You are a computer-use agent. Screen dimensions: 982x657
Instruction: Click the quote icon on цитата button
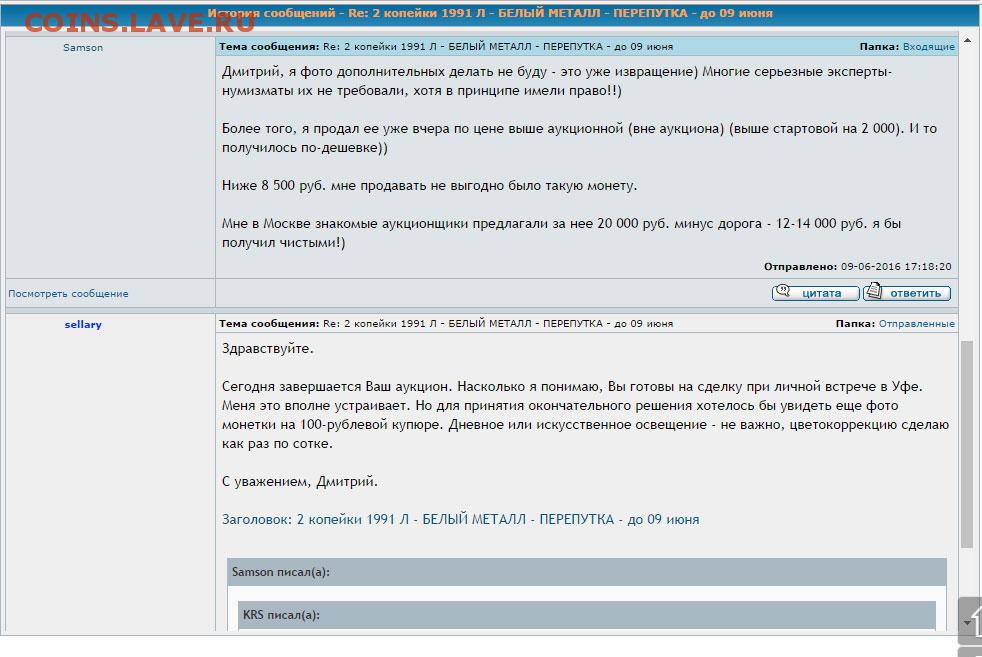click(x=783, y=291)
